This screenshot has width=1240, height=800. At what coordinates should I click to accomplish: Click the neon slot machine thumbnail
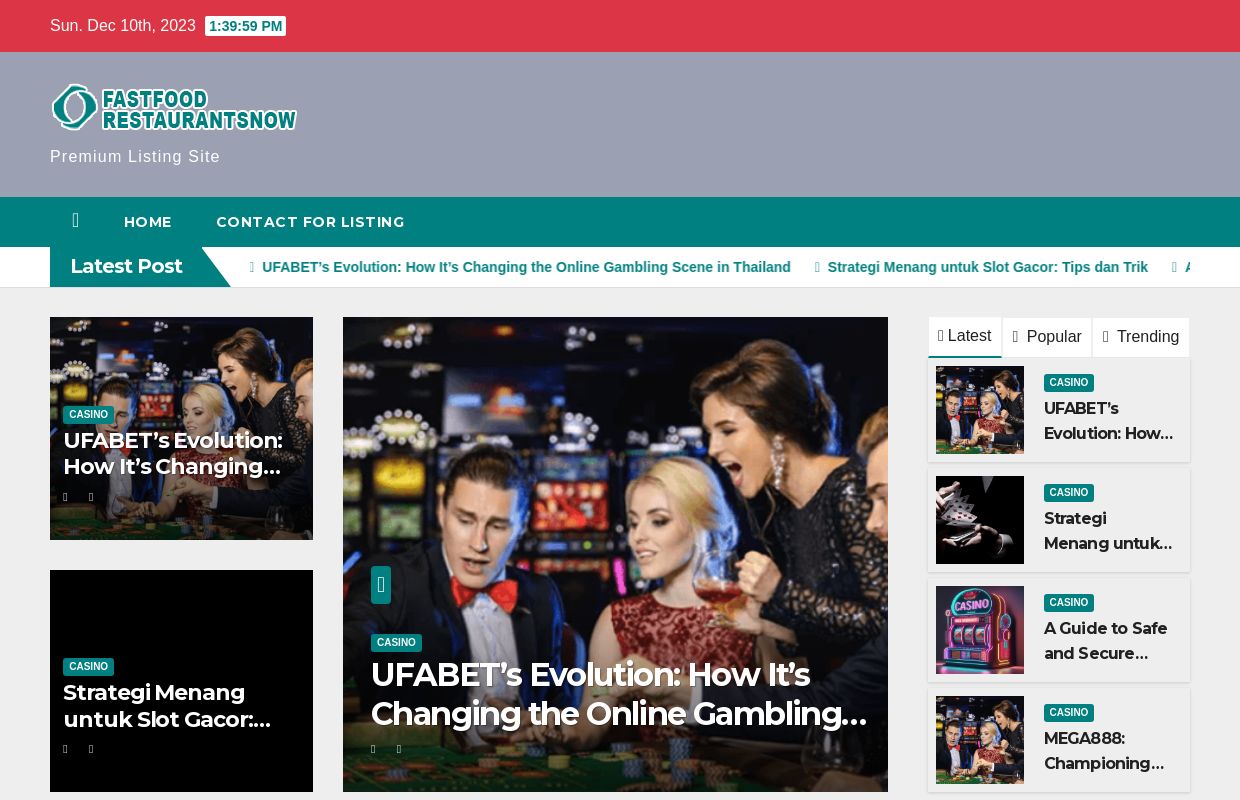[980, 630]
